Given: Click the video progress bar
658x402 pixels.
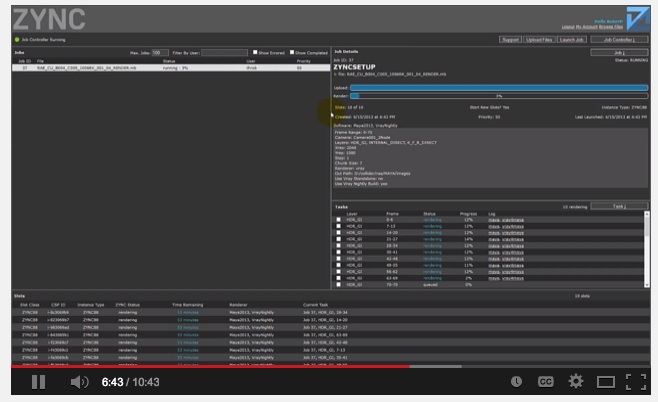Looking at the screenshot, I should 331,366.
